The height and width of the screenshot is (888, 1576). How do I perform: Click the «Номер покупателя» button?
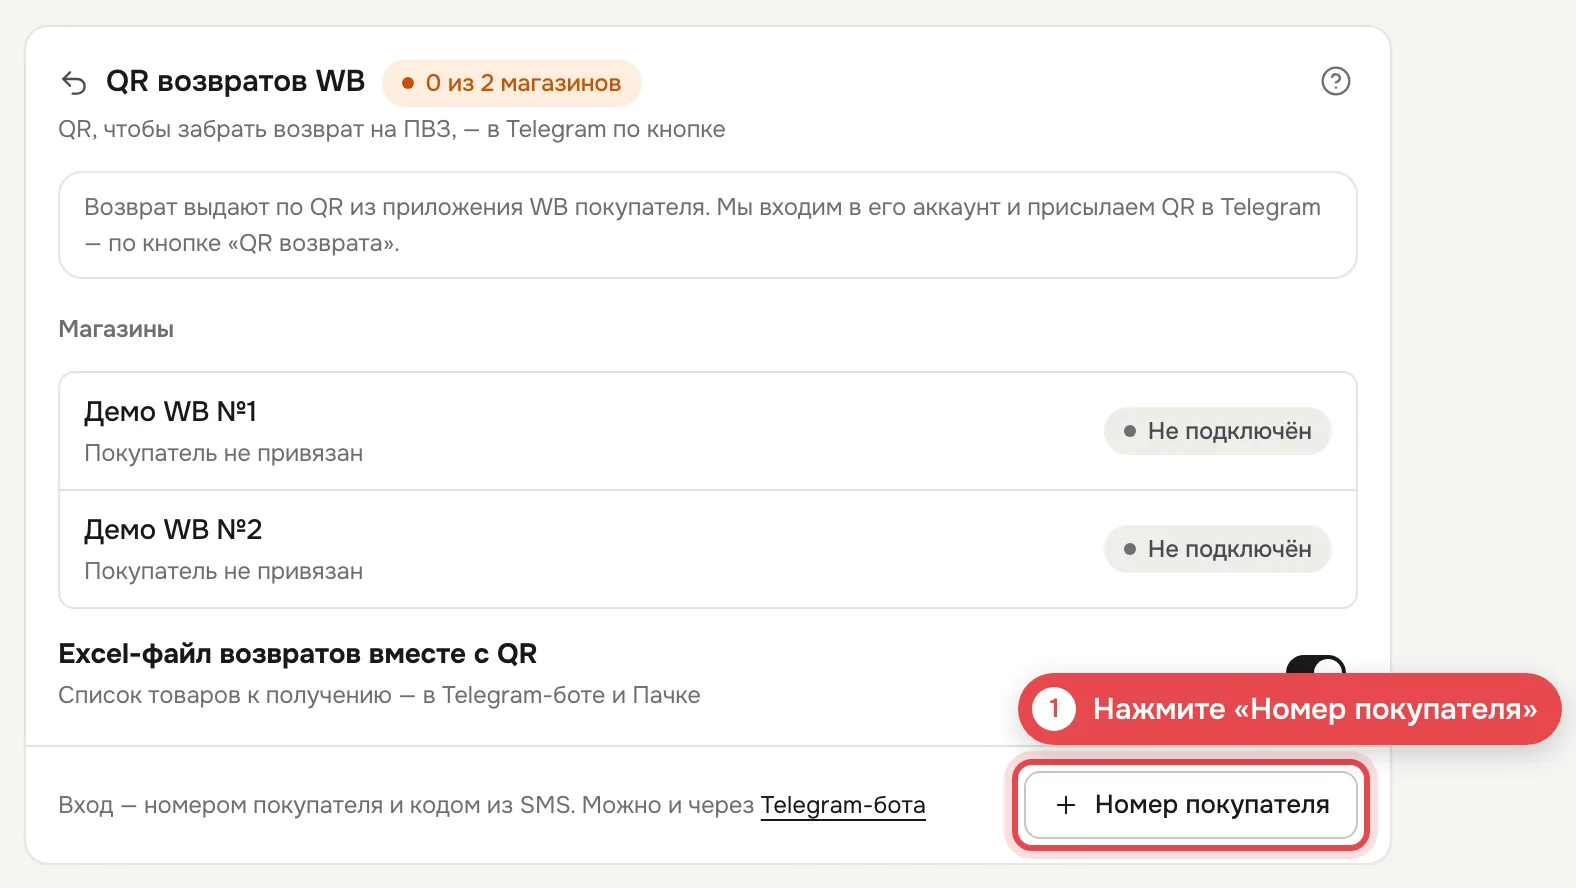(1190, 805)
